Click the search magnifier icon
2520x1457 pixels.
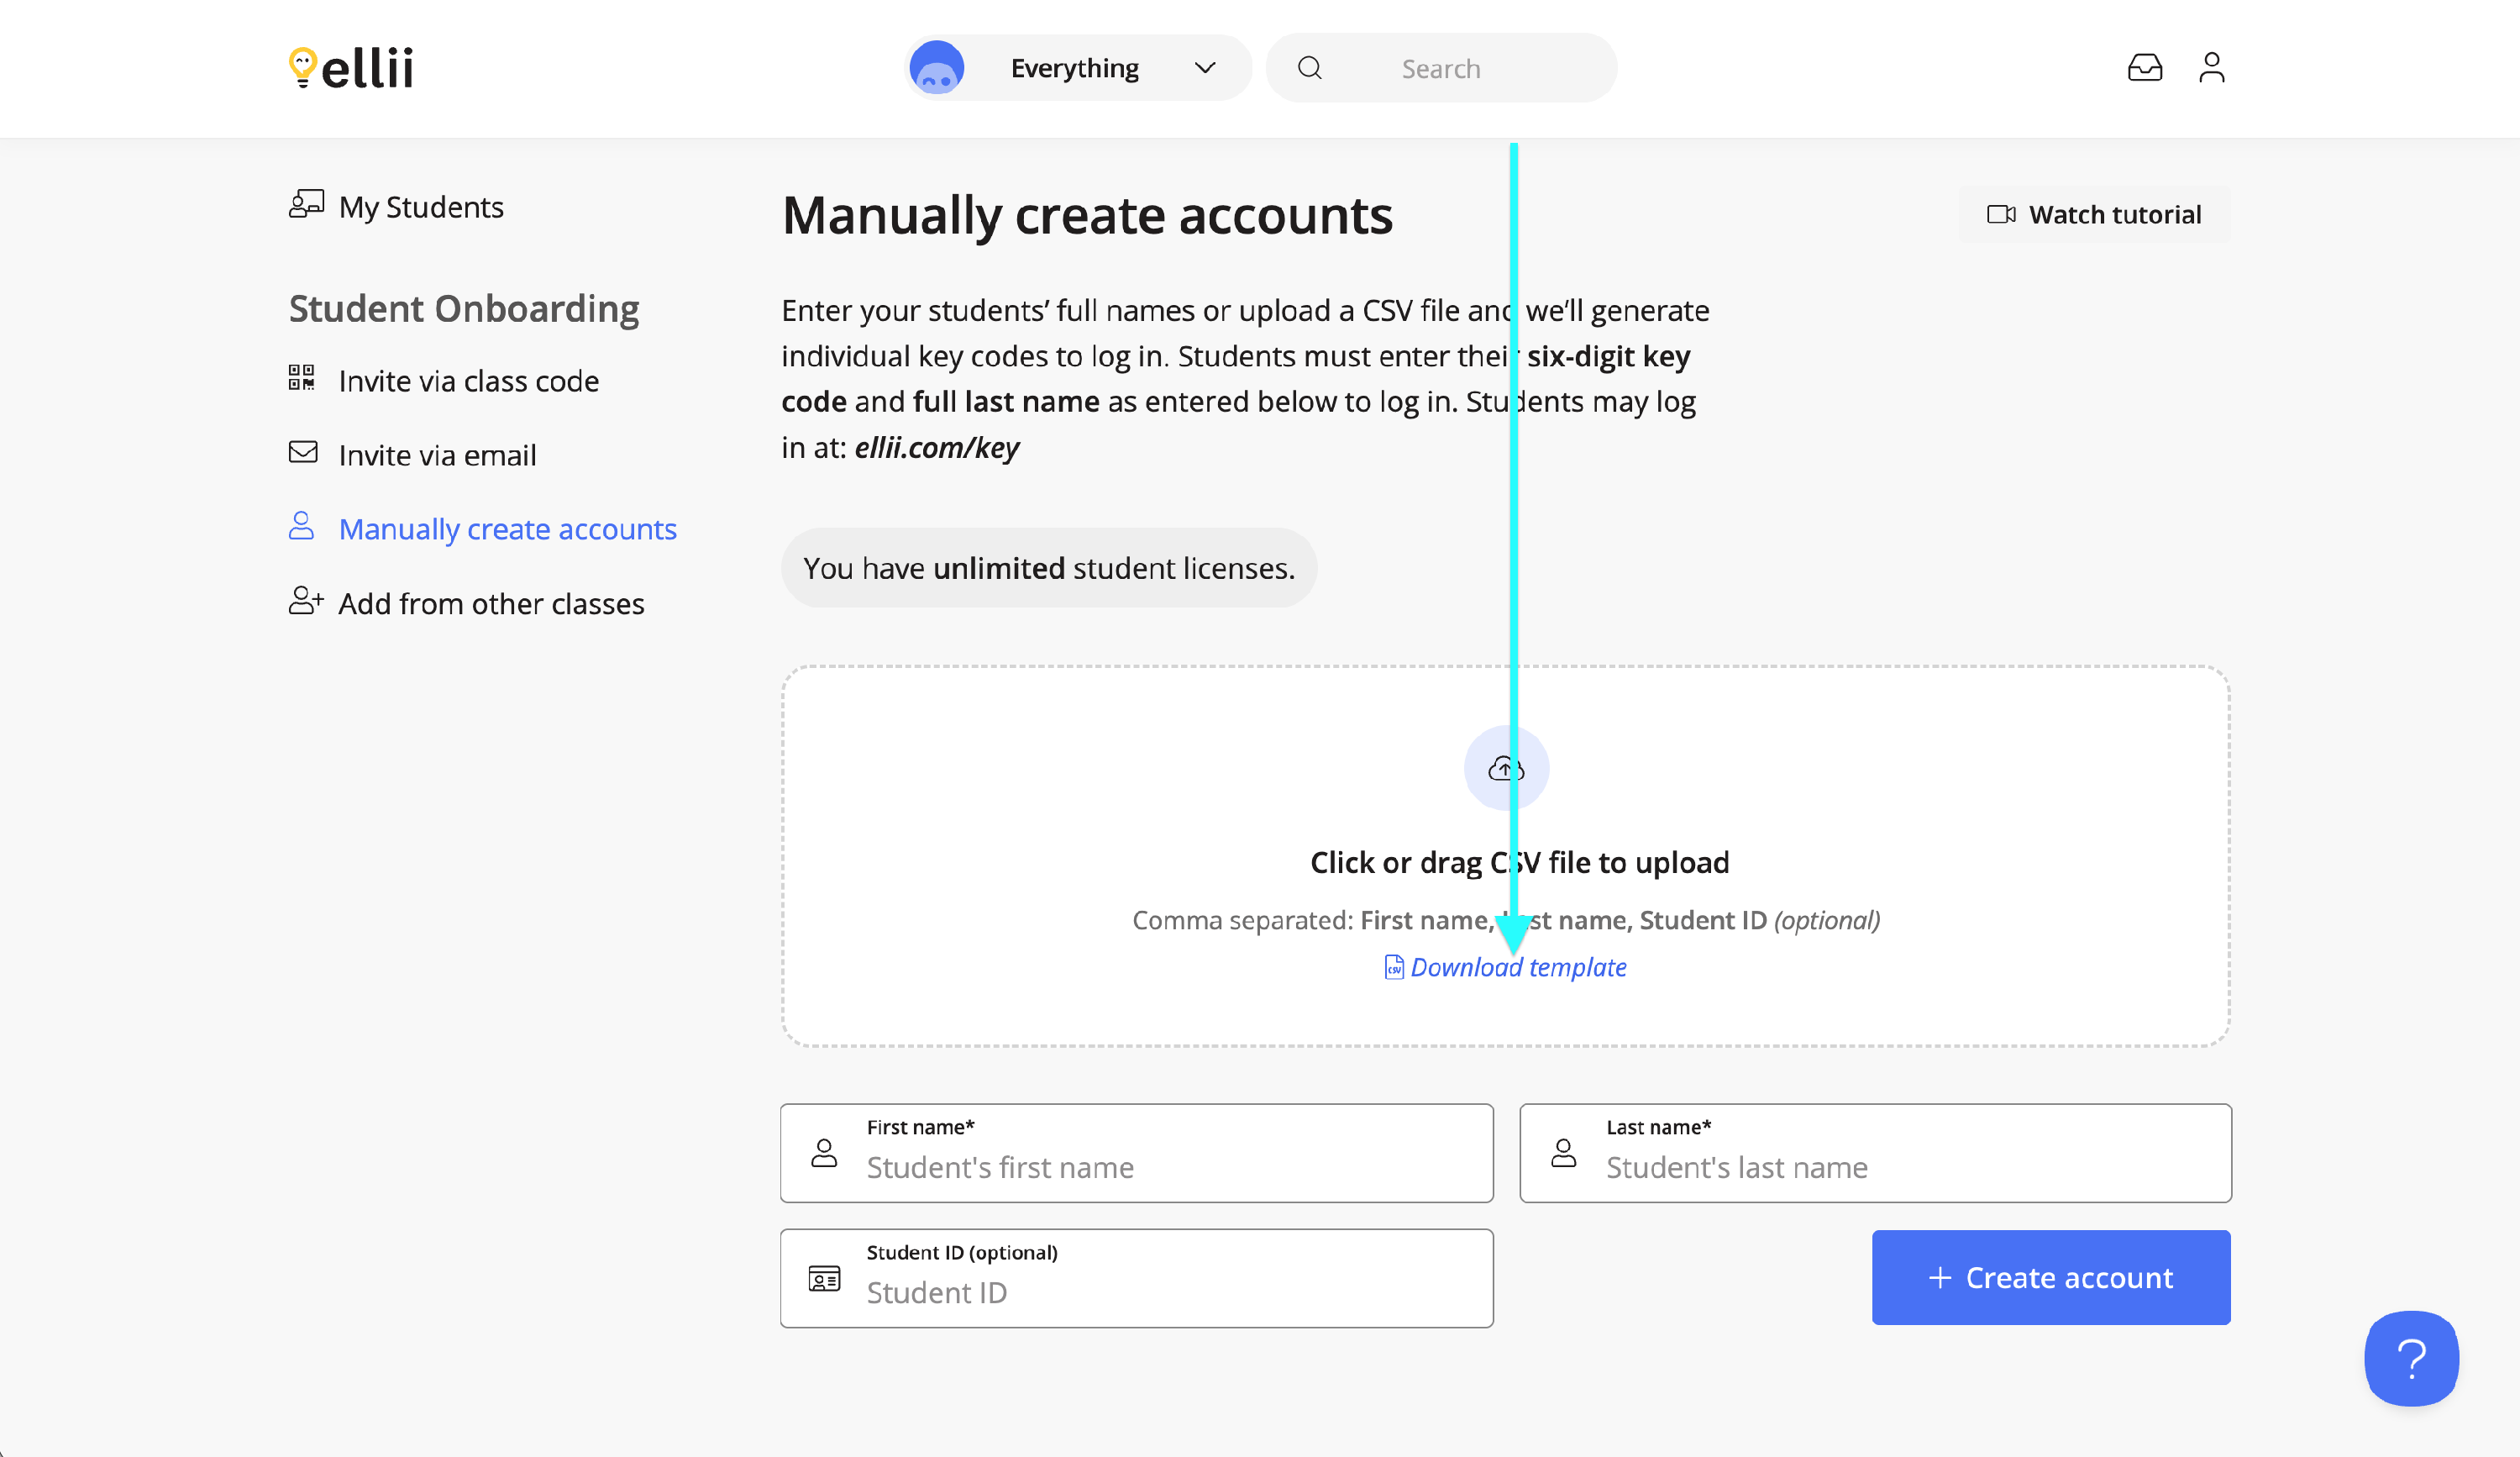coord(1310,68)
